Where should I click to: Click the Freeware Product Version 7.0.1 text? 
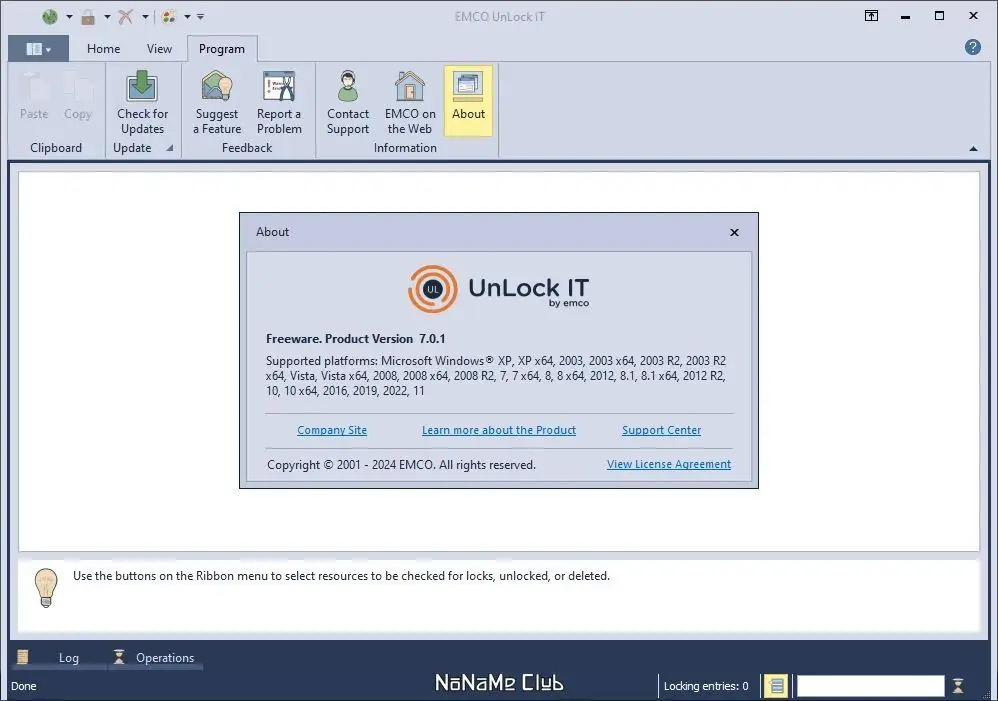[355, 339]
